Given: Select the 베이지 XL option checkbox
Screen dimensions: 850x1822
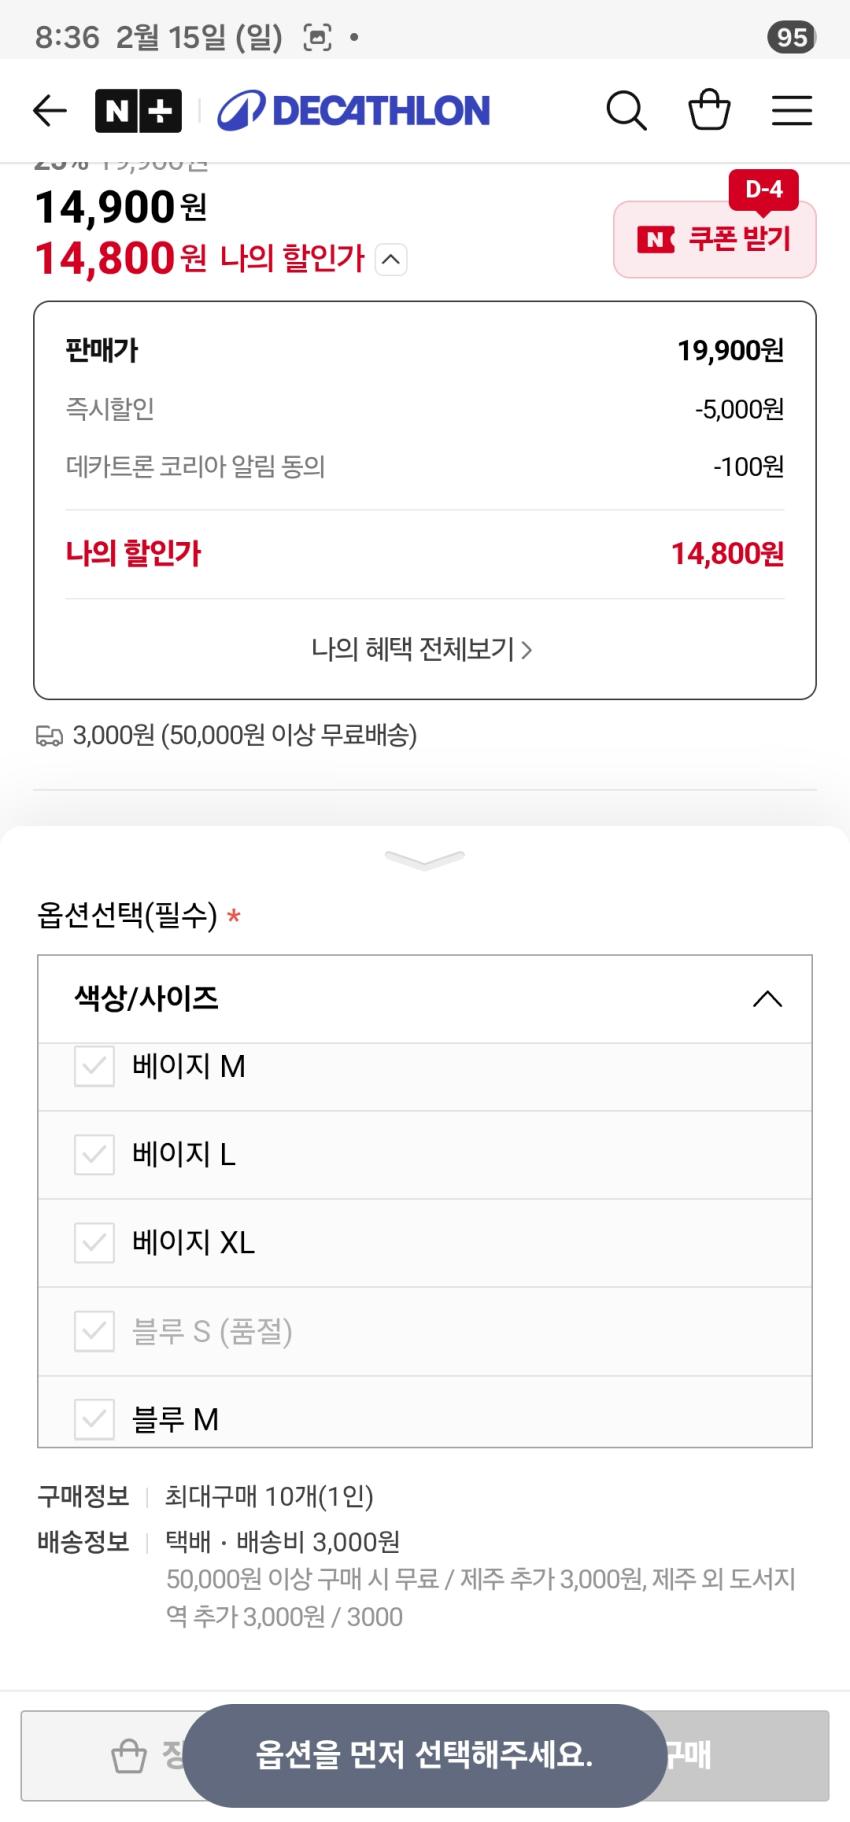Looking at the screenshot, I should [94, 1242].
